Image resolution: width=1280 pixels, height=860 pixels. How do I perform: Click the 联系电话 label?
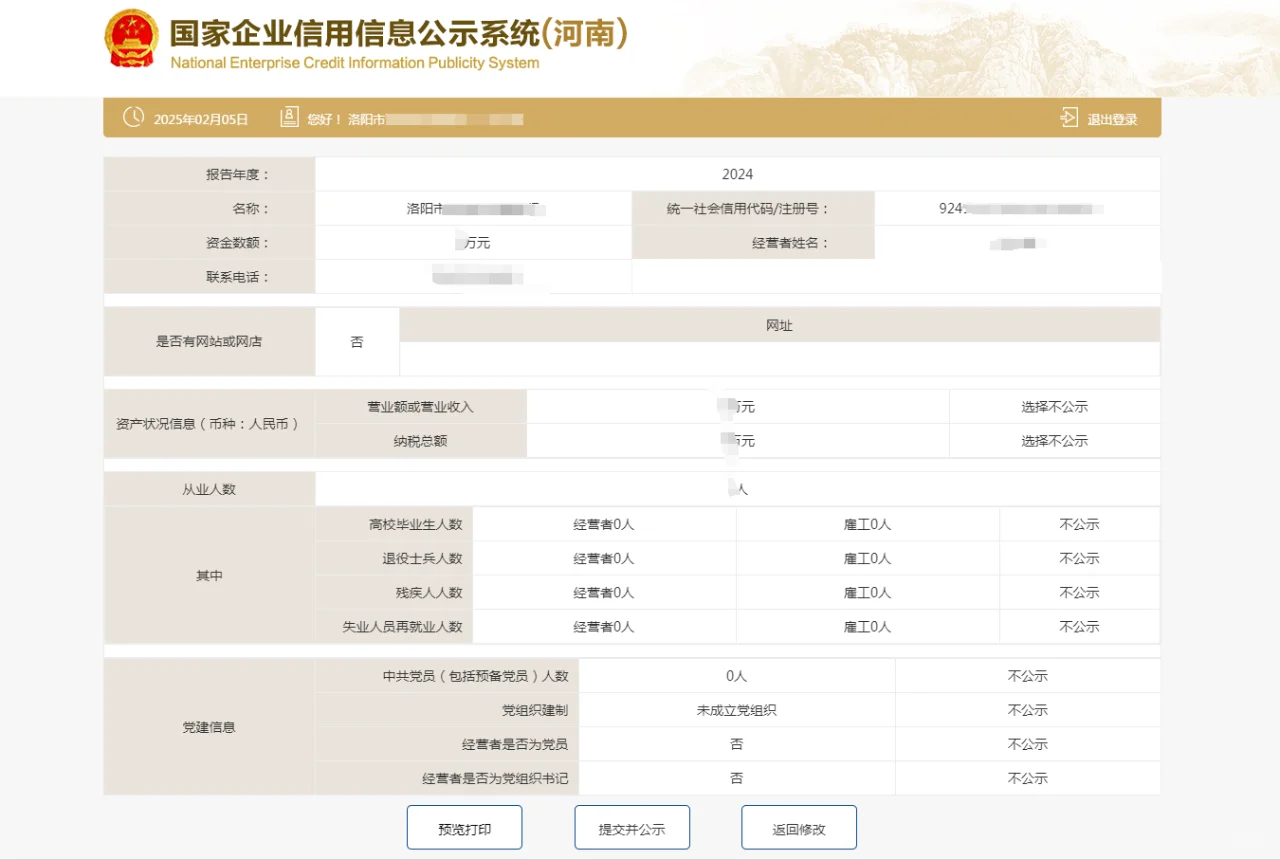pyautogui.click(x=238, y=277)
